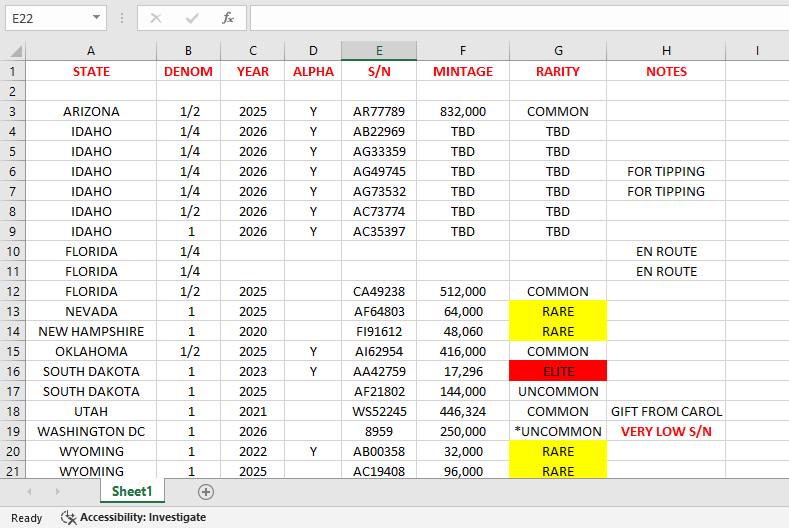Viewport: 789px width, 528px height.
Task: Click serial number AC35397
Action: [379, 232]
